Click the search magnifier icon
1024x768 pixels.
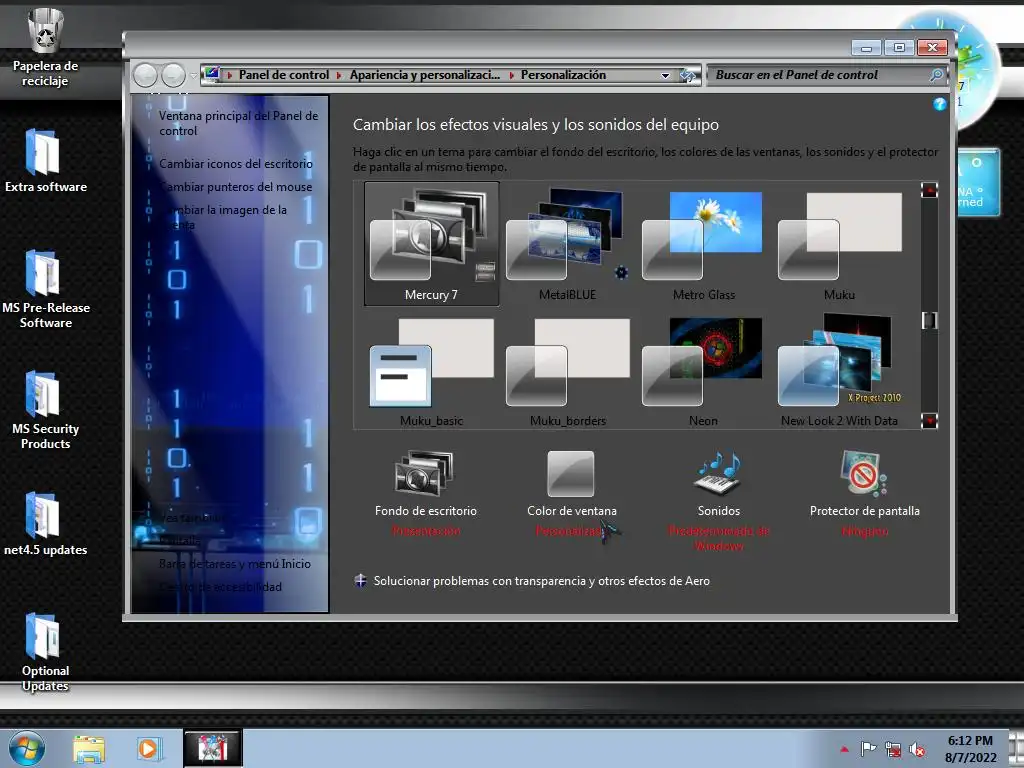click(x=936, y=75)
